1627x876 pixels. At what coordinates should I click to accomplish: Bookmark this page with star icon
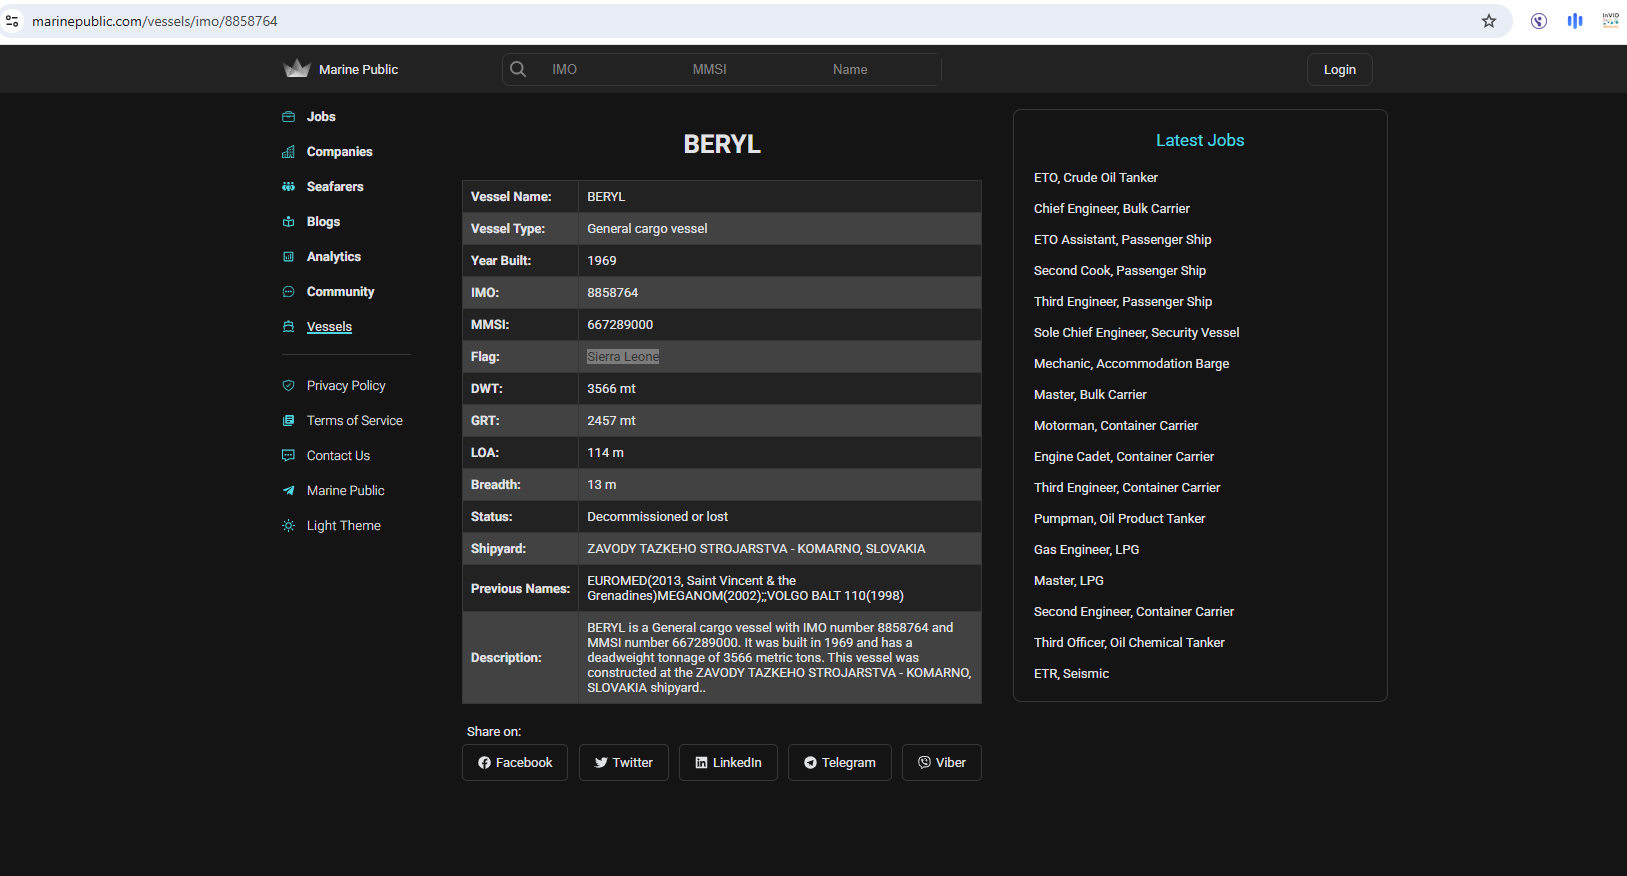[1488, 21]
